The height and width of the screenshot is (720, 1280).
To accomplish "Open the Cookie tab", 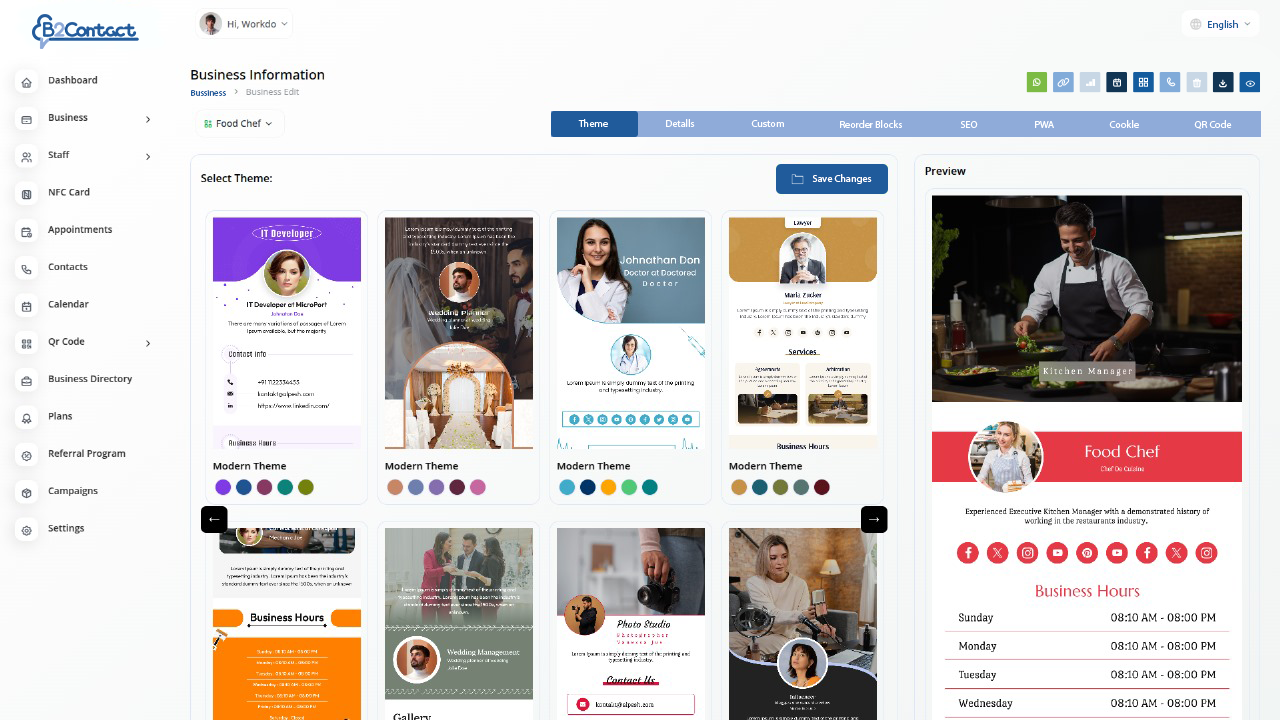I will [1124, 124].
